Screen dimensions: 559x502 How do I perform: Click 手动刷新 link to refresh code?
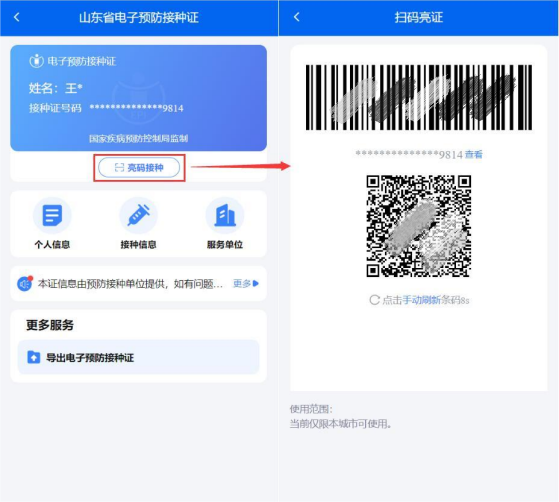[421, 300]
